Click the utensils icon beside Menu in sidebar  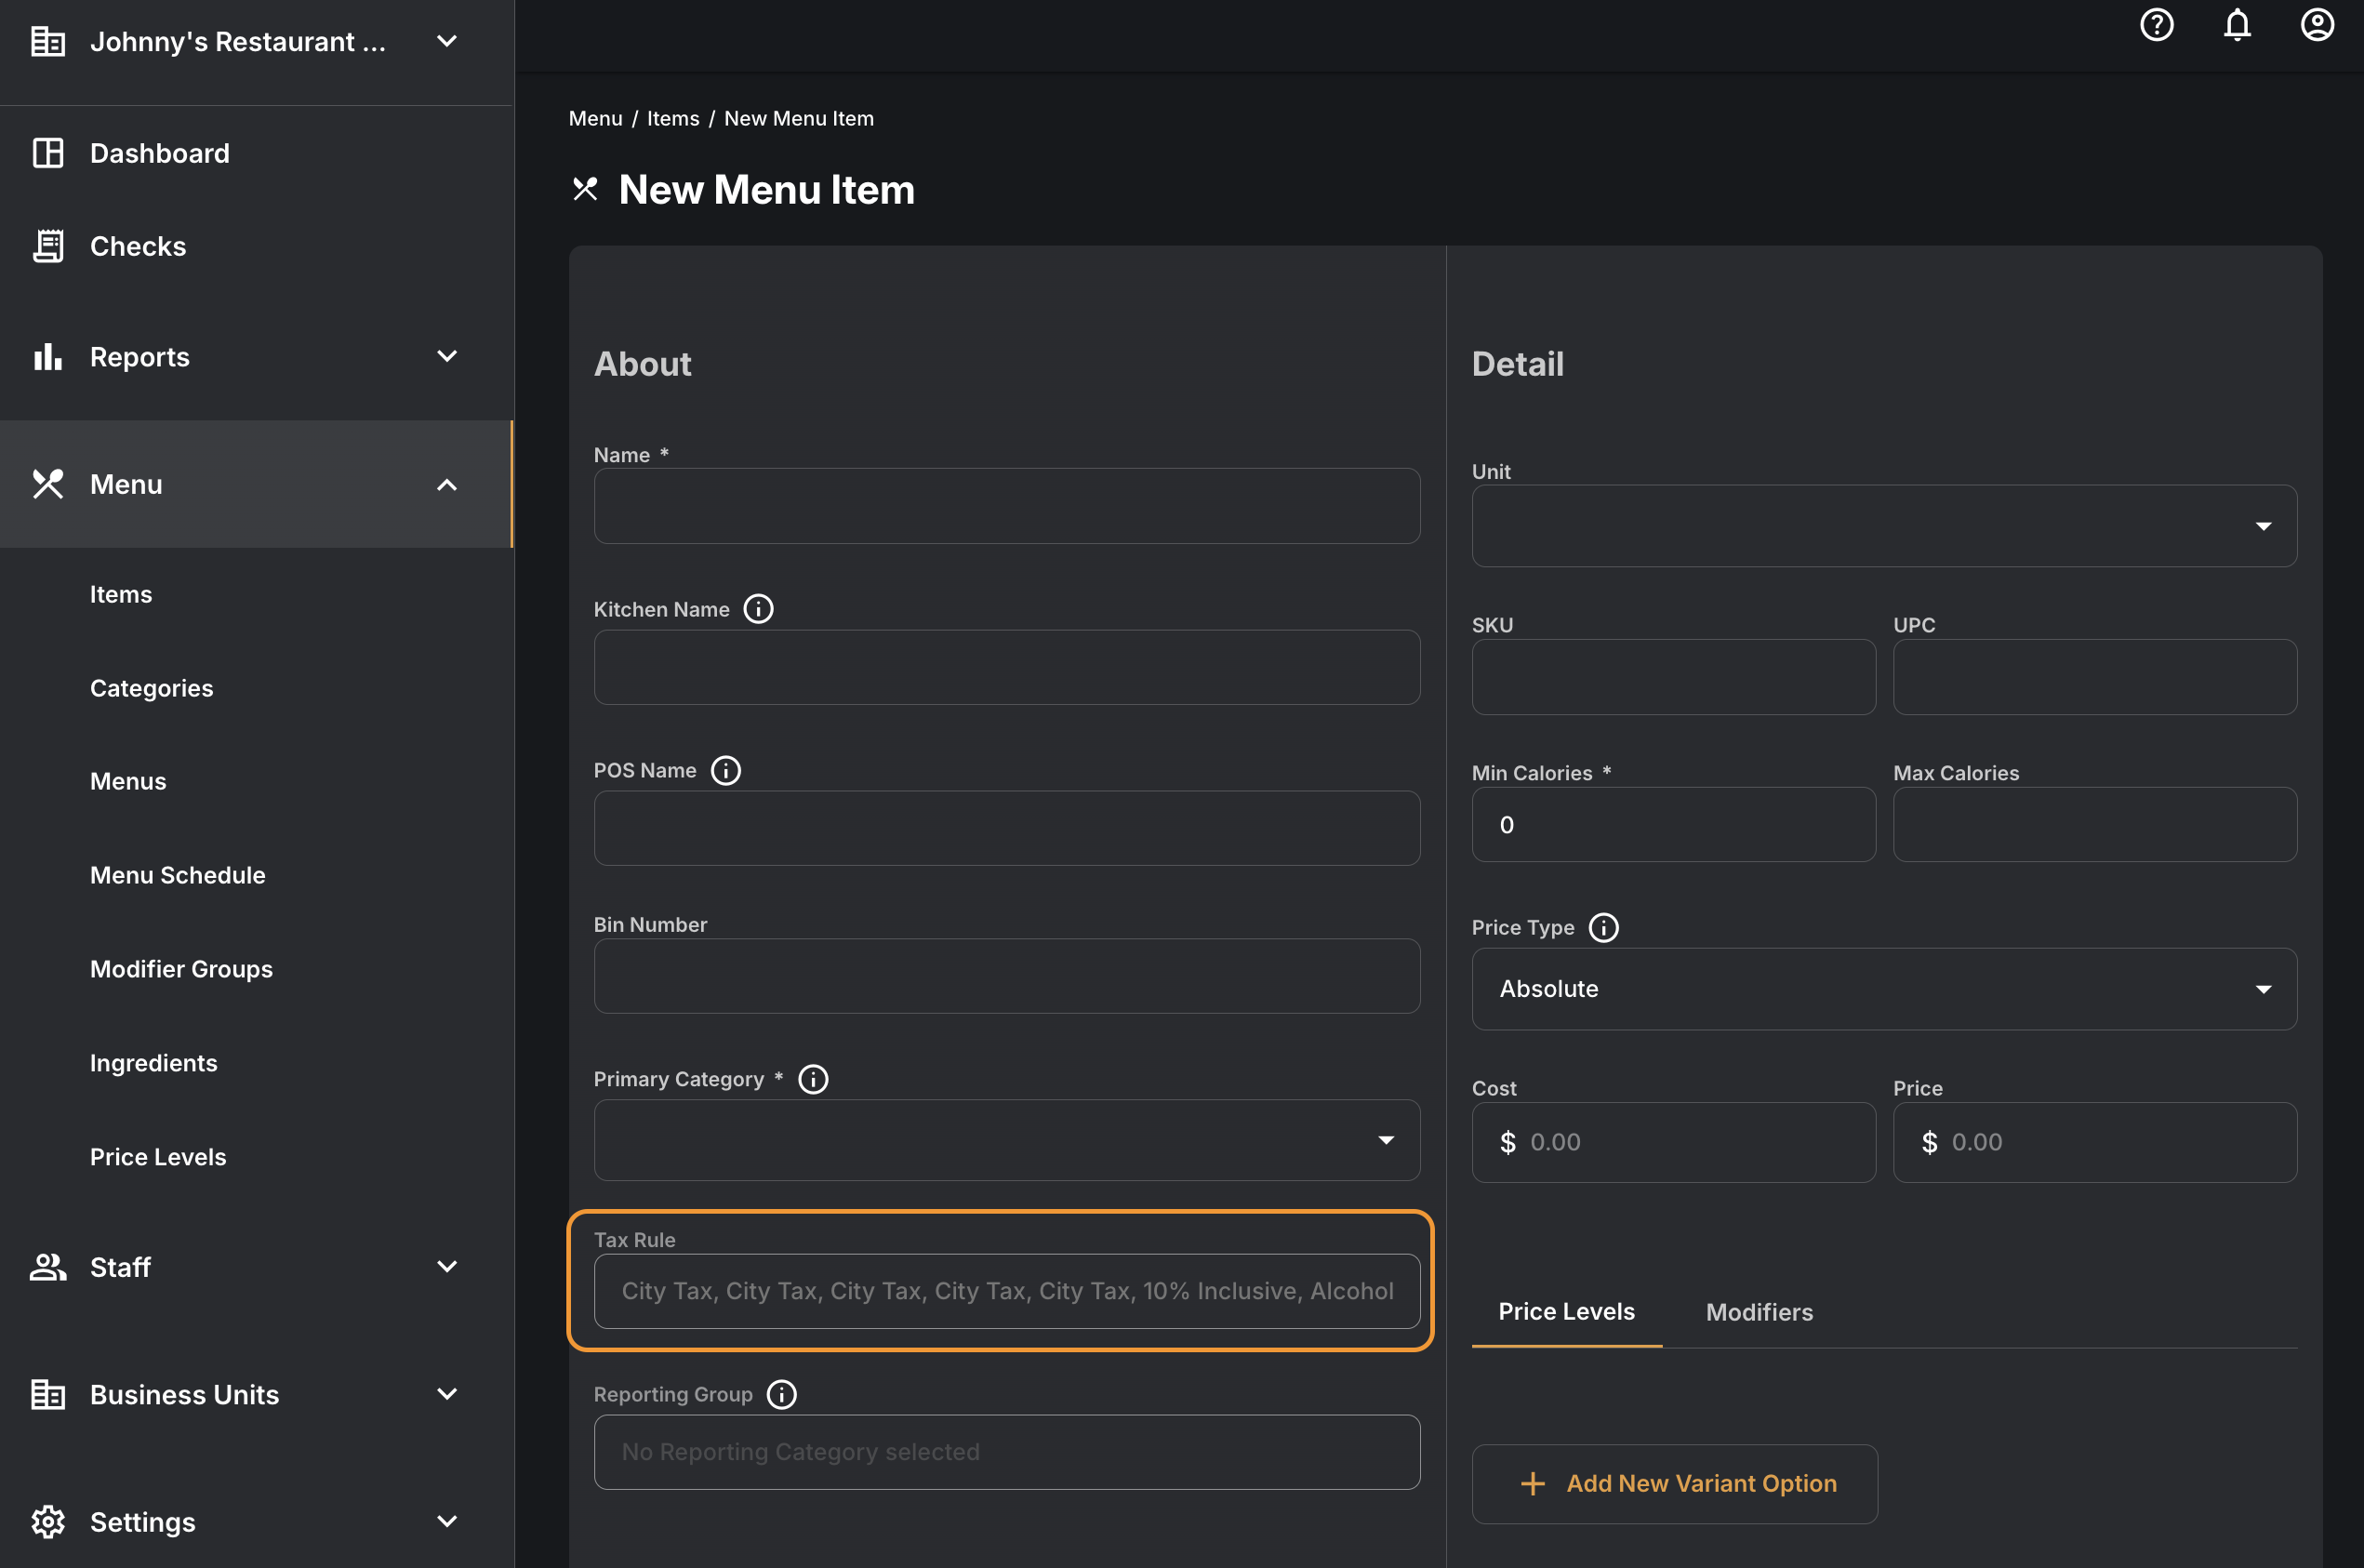tap(48, 484)
